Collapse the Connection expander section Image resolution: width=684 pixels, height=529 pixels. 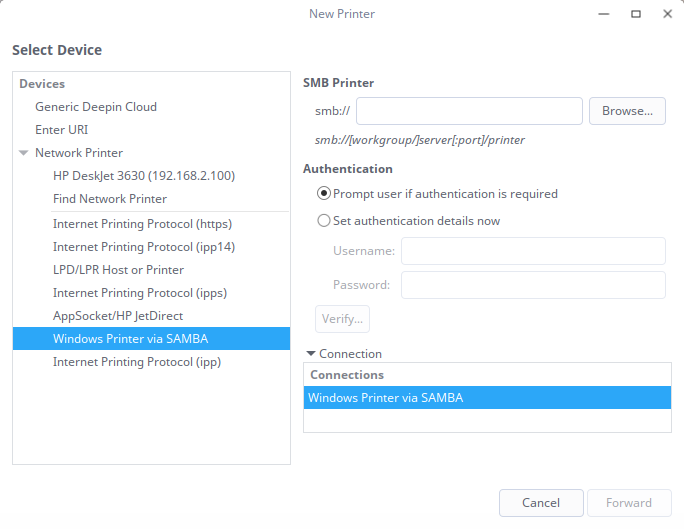311,353
